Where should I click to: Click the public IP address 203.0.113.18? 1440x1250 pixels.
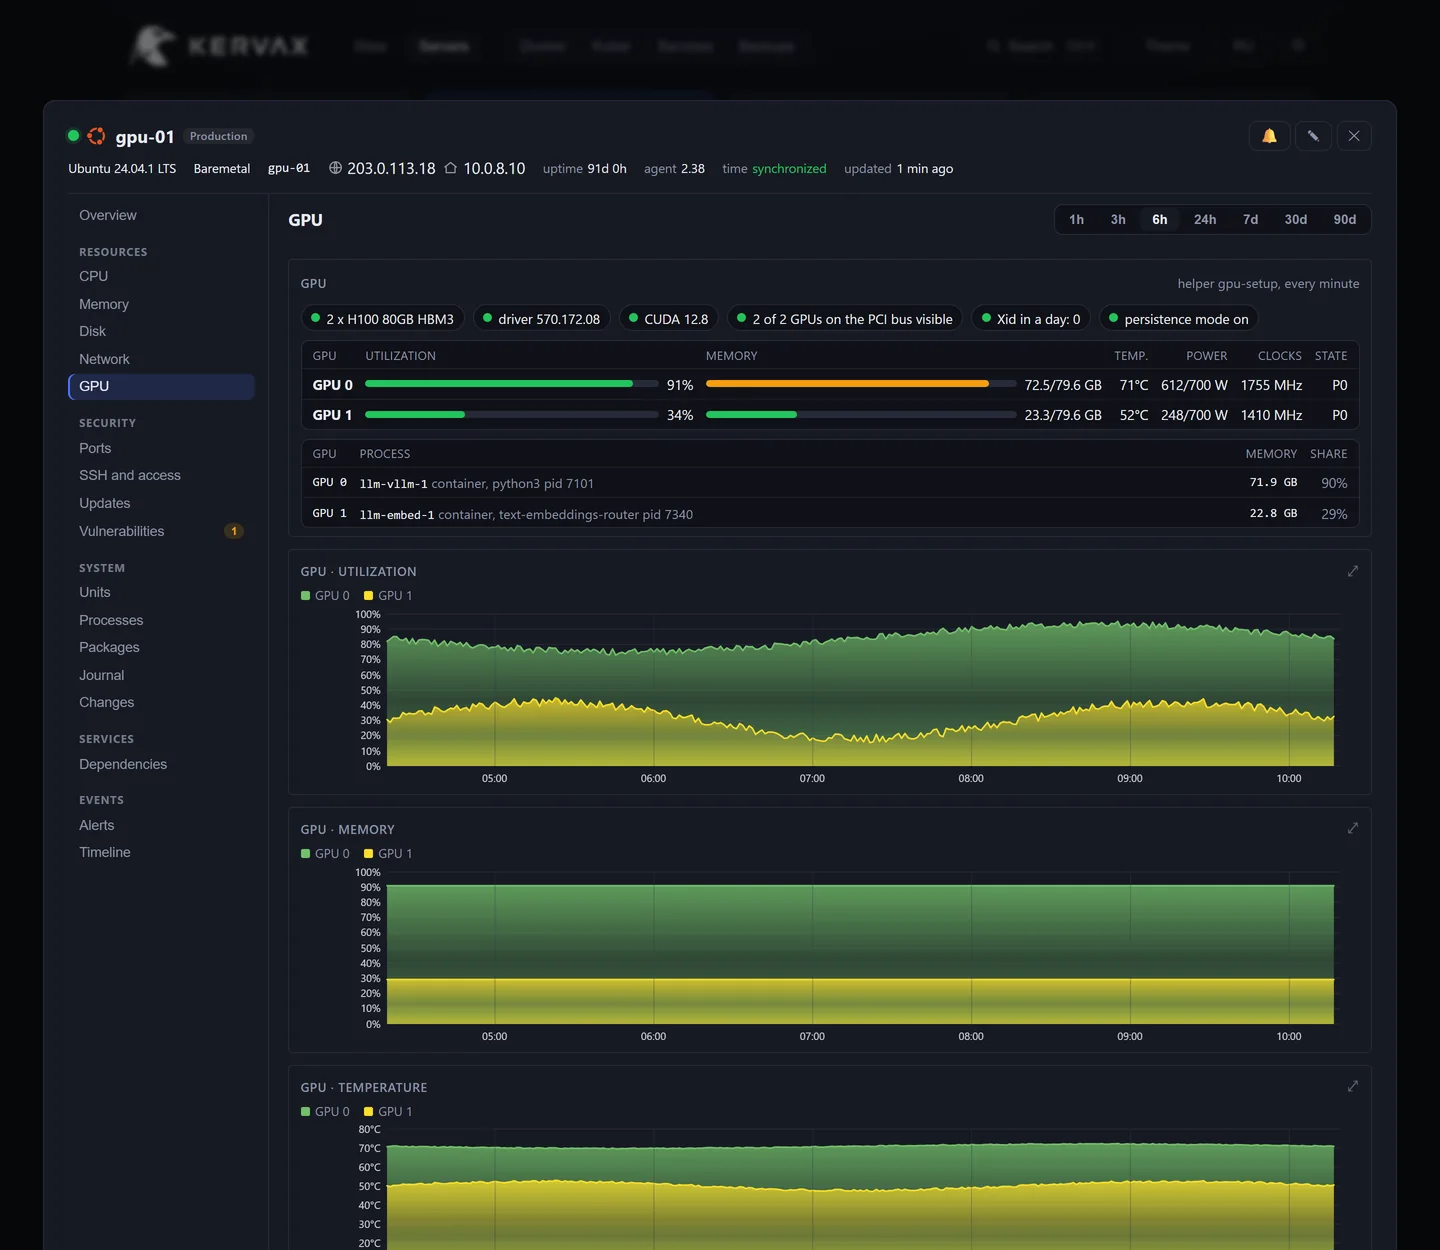coord(391,168)
